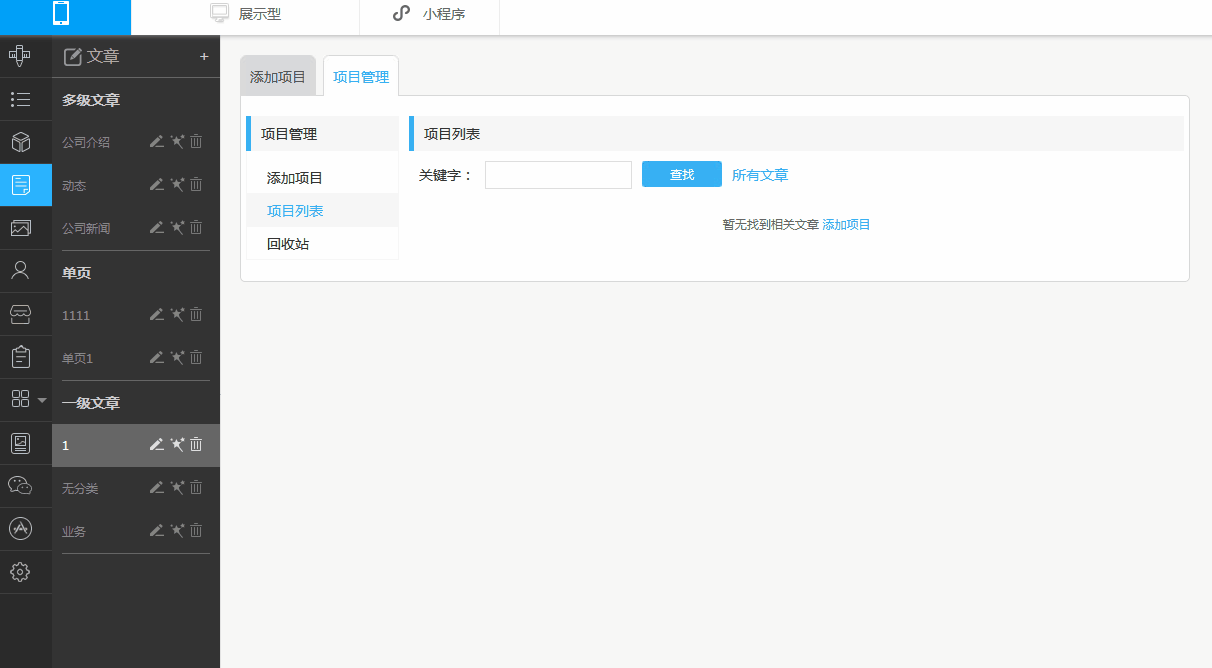
Task: Open magic wand for 公司介绍
Action: [x=177, y=142]
